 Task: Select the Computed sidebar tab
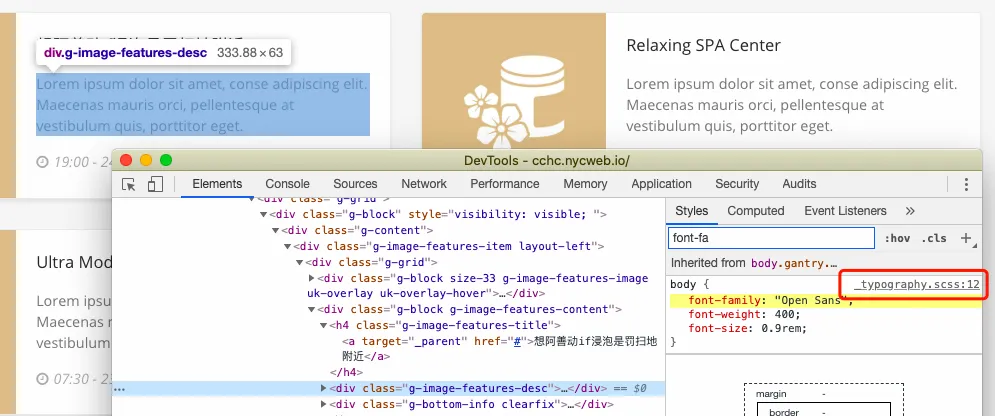(756, 211)
